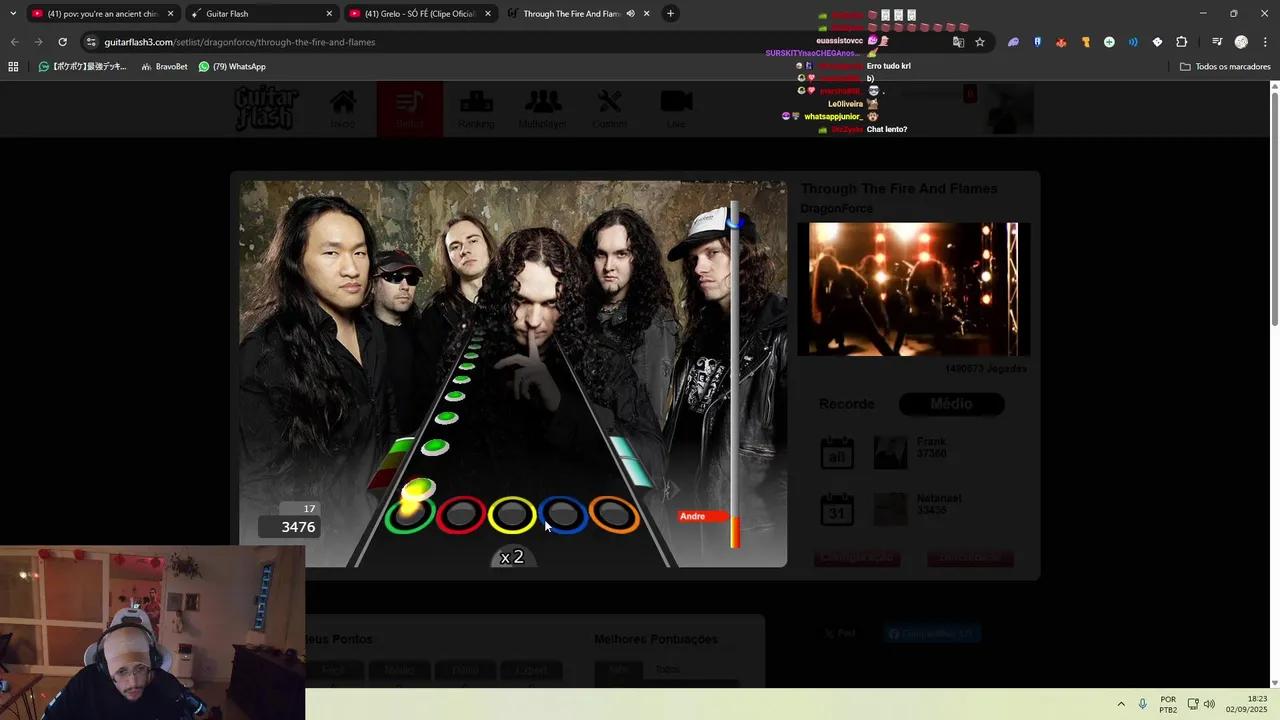Select the Setlist music-note nav item
Image resolution: width=1280 pixels, height=720 pixels.
coord(409,109)
